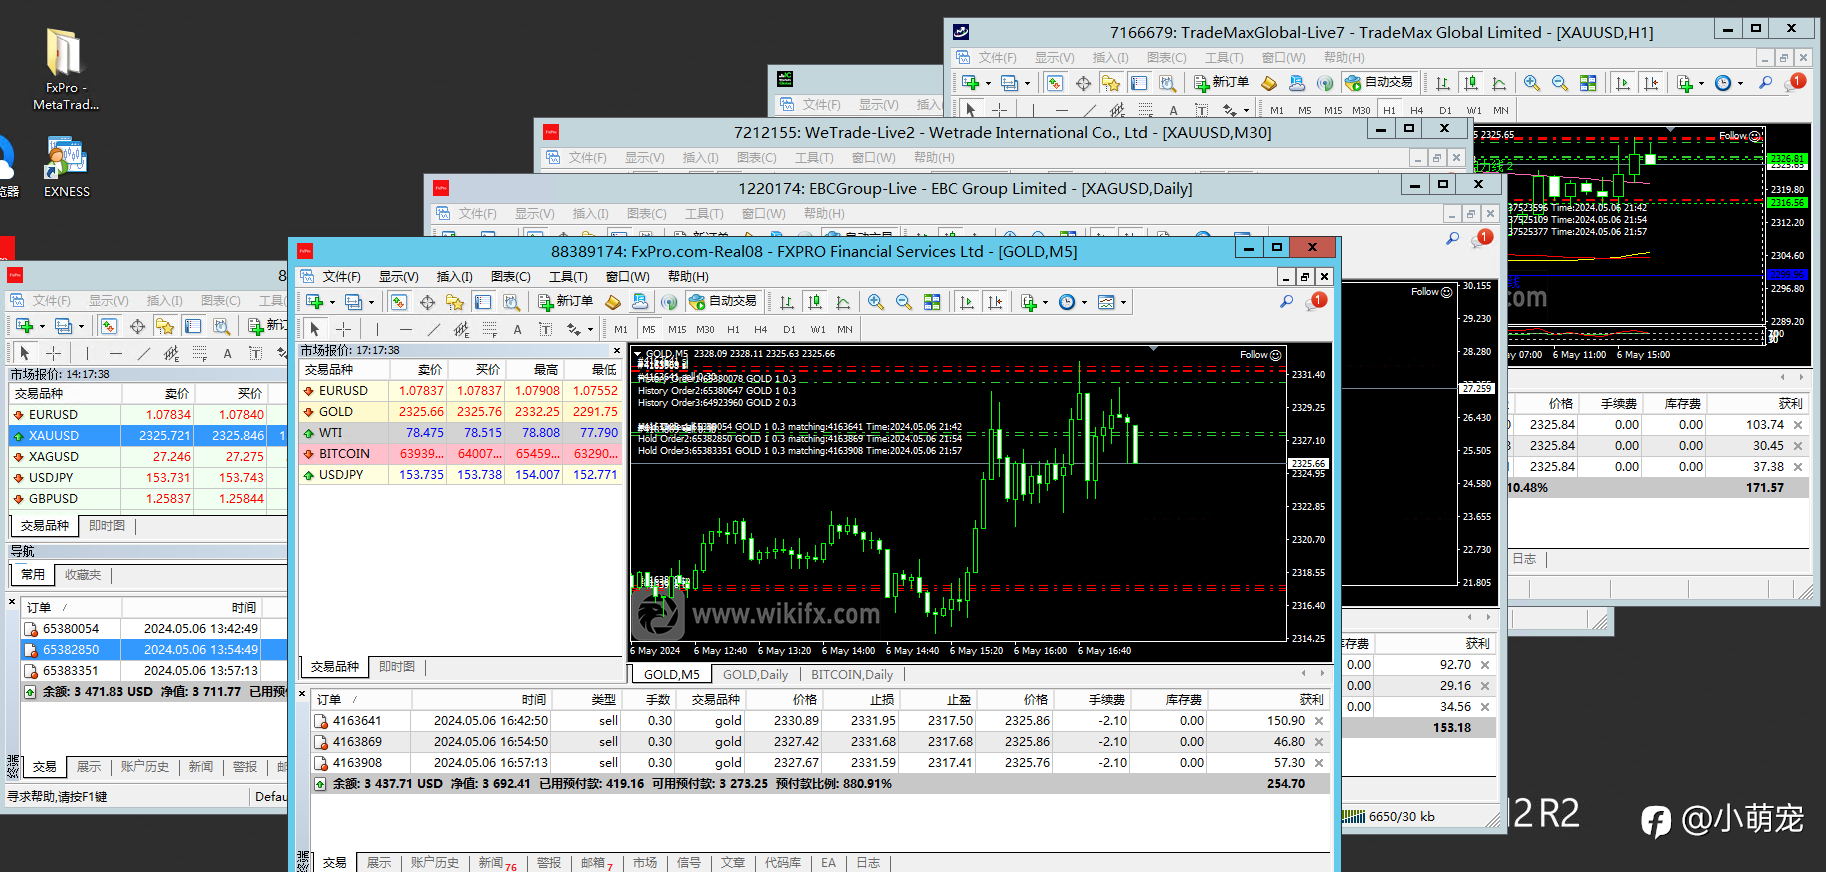The height and width of the screenshot is (872, 1826).
Task: Zoom in on FxPro GOLD chart
Action: (876, 302)
